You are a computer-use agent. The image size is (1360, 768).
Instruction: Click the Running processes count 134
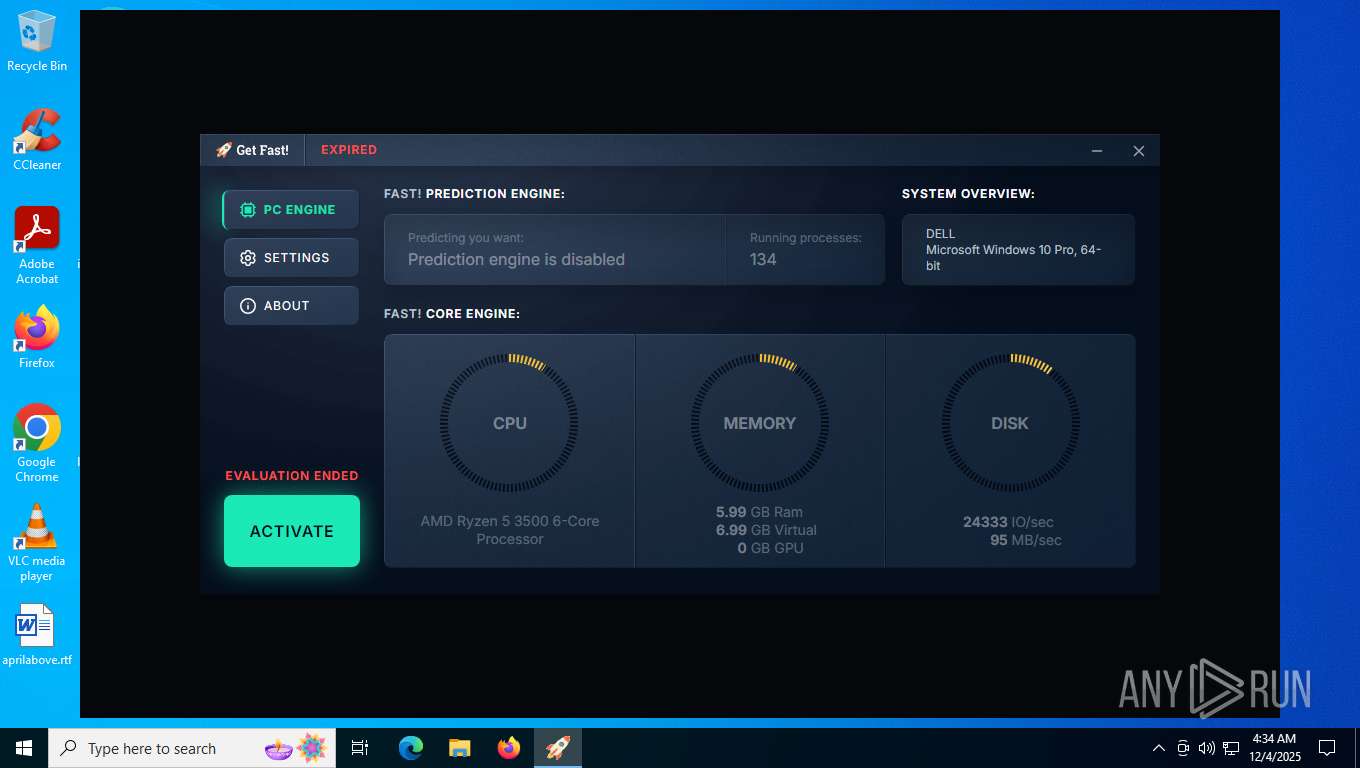(763, 260)
